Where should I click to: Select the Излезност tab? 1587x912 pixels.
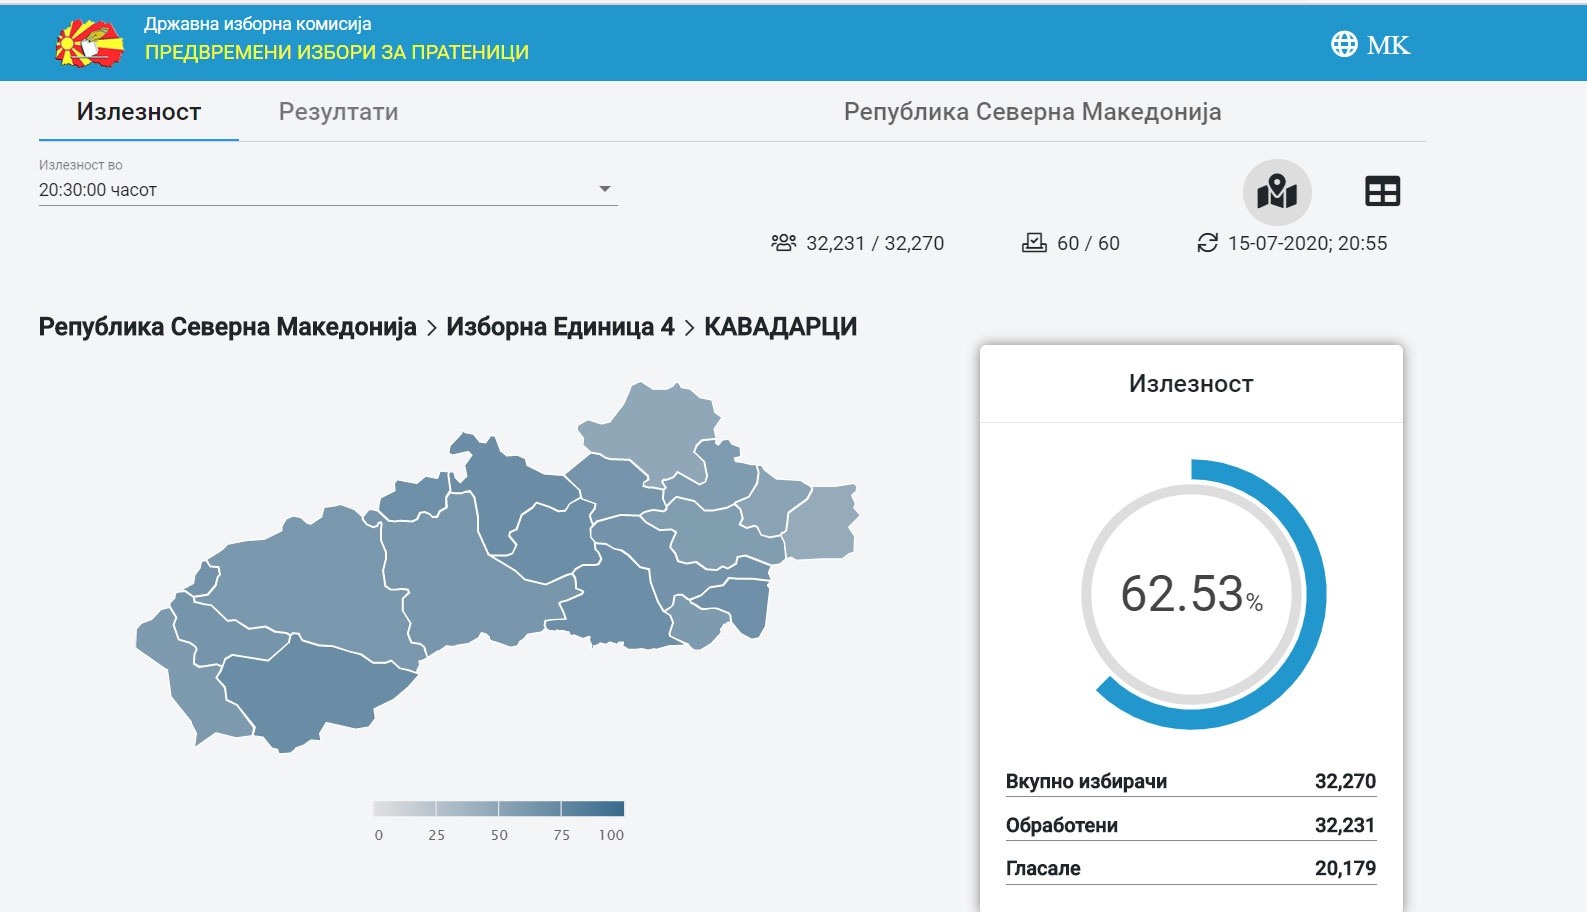click(x=139, y=112)
